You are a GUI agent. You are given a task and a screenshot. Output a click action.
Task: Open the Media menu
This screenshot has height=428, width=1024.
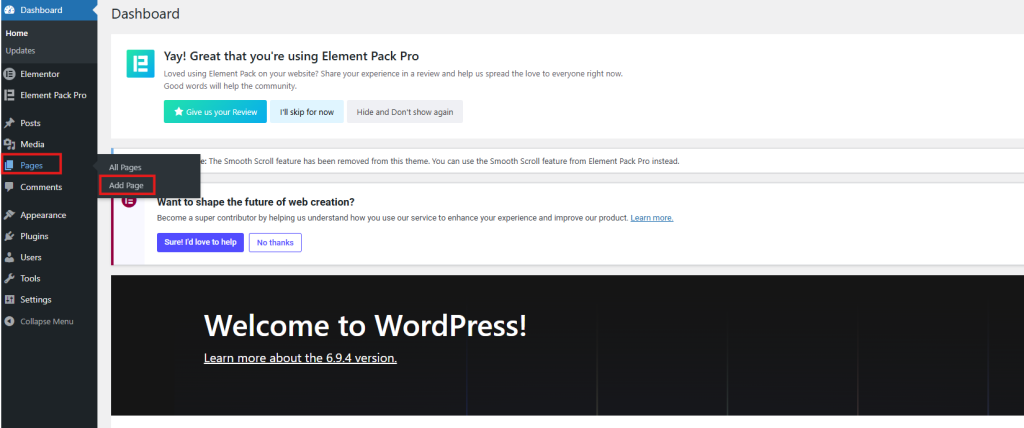click(x=48, y=144)
